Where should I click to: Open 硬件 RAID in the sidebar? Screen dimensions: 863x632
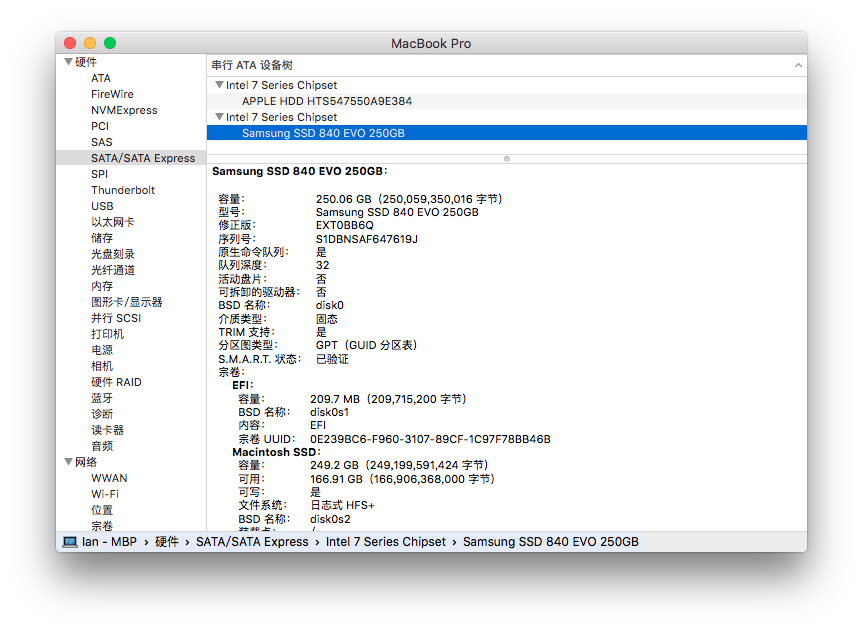116,382
